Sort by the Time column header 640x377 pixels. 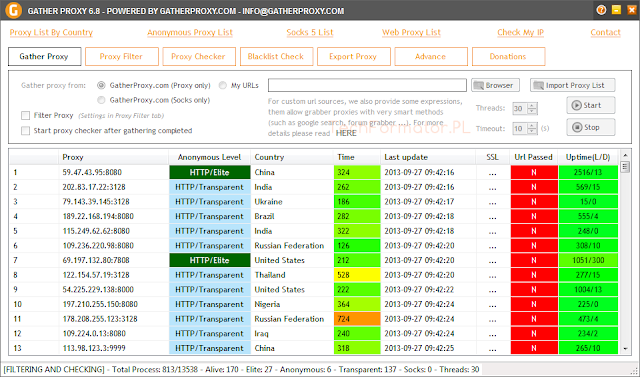pyautogui.click(x=357, y=157)
